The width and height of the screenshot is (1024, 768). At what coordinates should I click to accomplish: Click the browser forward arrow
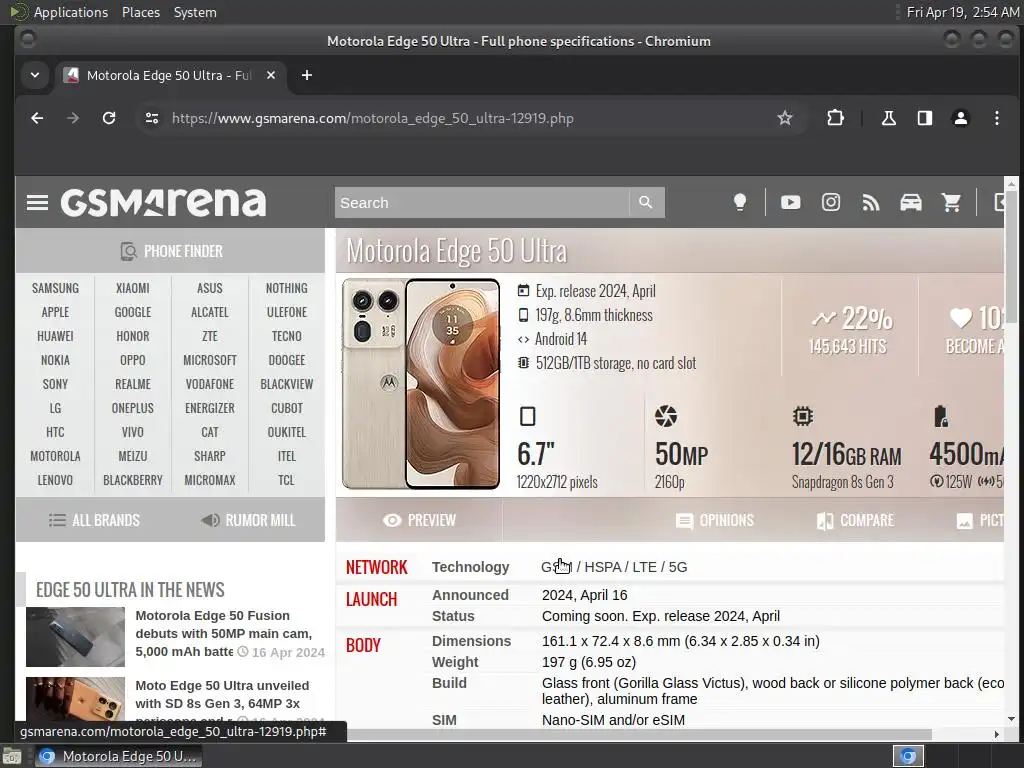tap(73, 118)
